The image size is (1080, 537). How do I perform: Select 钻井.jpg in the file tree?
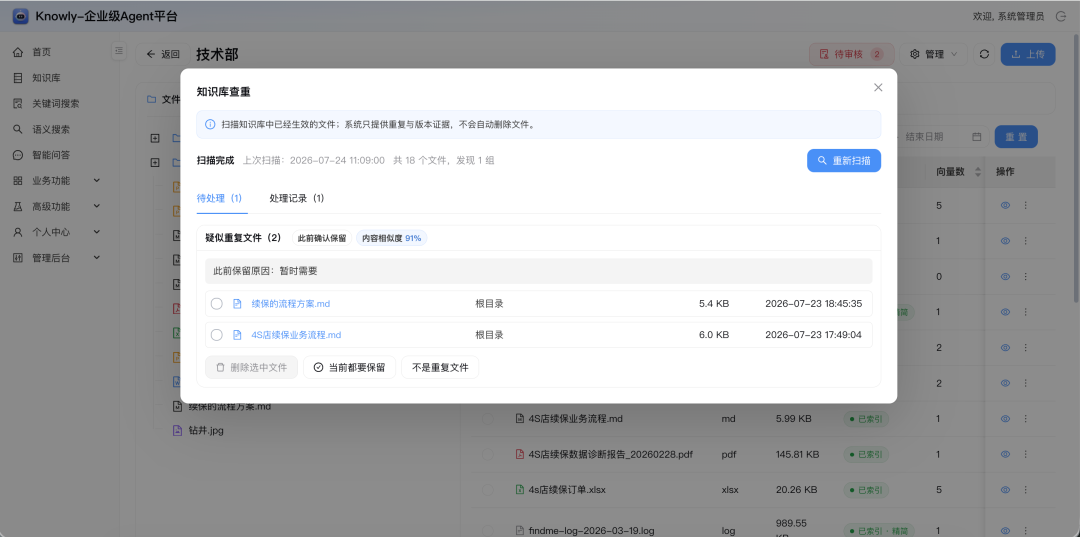tap(206, 431)
